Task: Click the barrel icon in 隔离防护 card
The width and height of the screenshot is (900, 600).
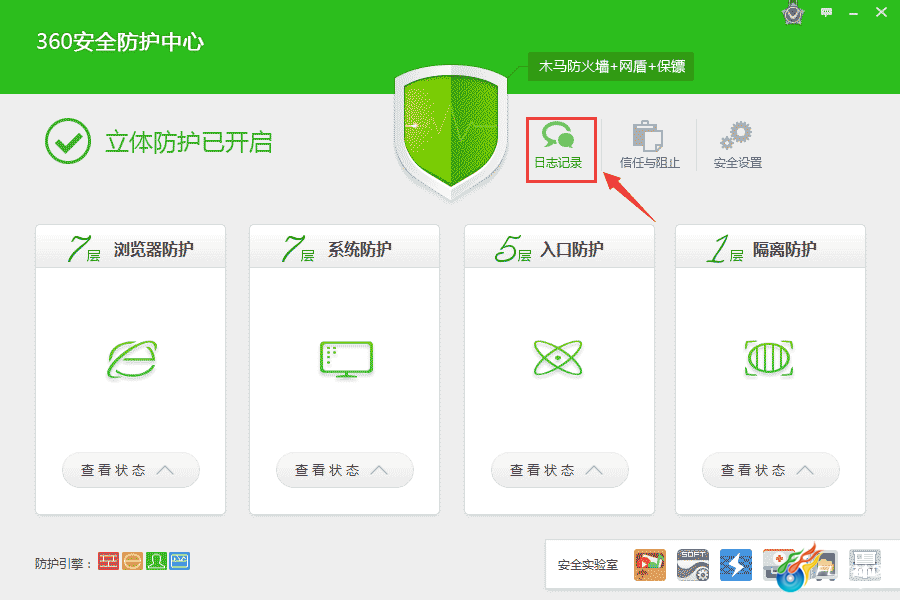Action: click(769, 358)
